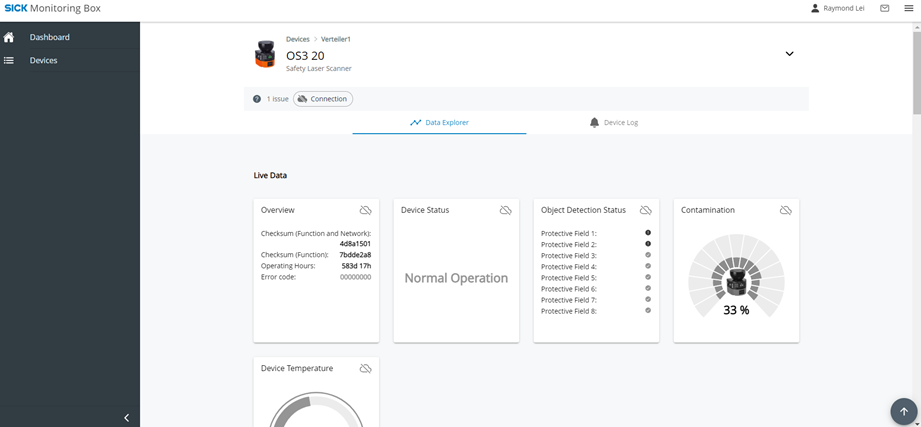Click the checksum value 4d8a1501
Screen dimensions: 921x427
click(355, 244)
